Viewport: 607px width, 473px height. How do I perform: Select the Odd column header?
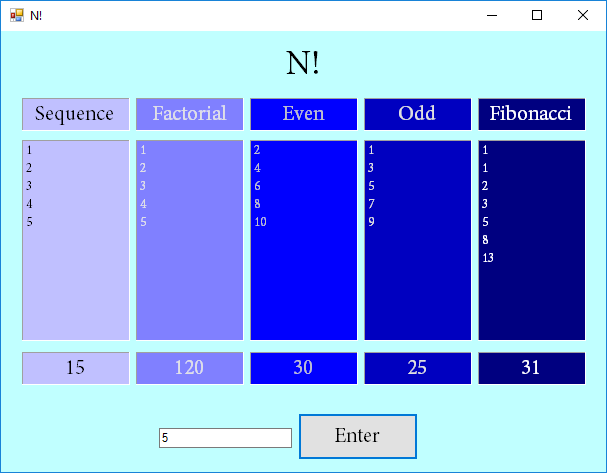point(417,114)
